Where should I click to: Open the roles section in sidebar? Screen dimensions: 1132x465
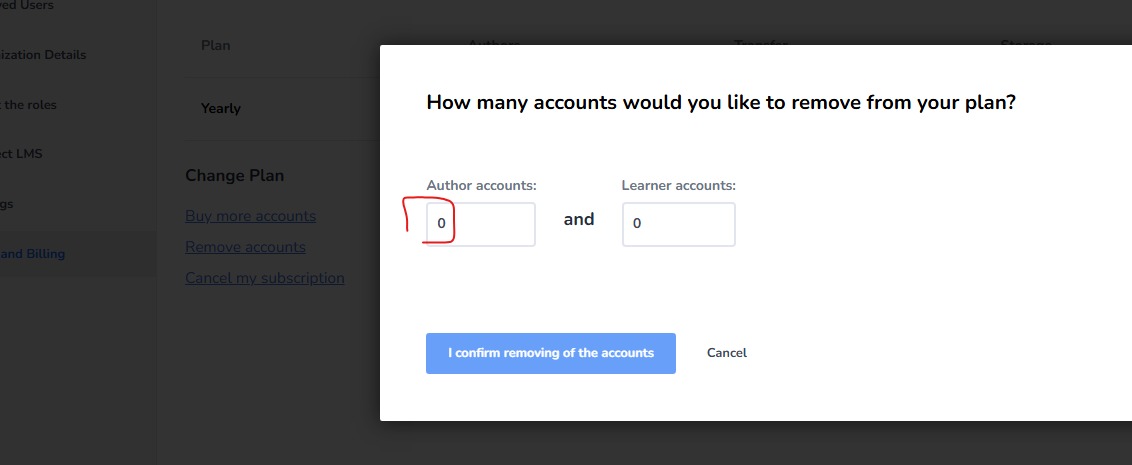28,105
